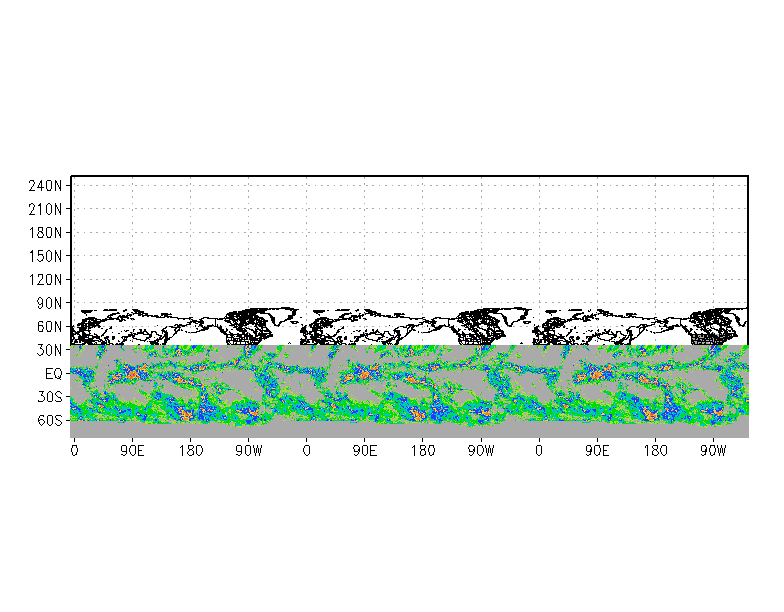This screenshot has height=612, width=784.
Task: Select the 90N latitude axis label
Action: (49, 304)
